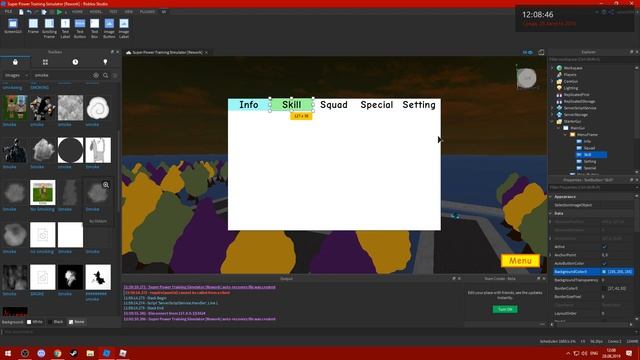Click the yellow Menu button in viewport
This screenshot has width=640, height=360.
520,260
